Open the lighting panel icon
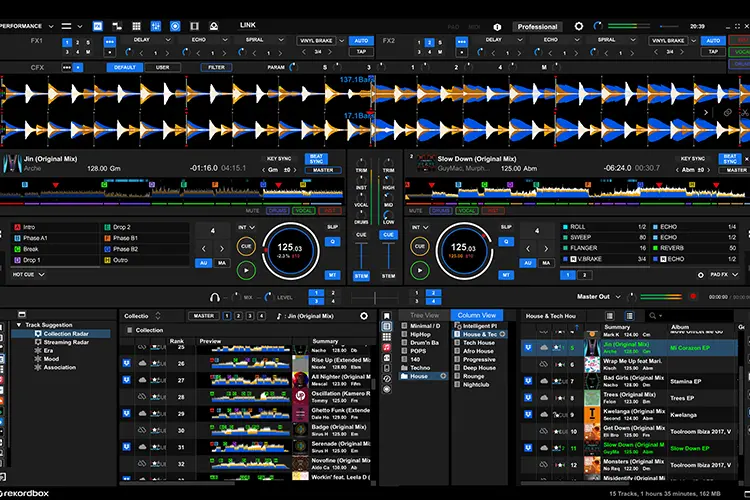Viewport: 750px width, 500px height. 214,26
